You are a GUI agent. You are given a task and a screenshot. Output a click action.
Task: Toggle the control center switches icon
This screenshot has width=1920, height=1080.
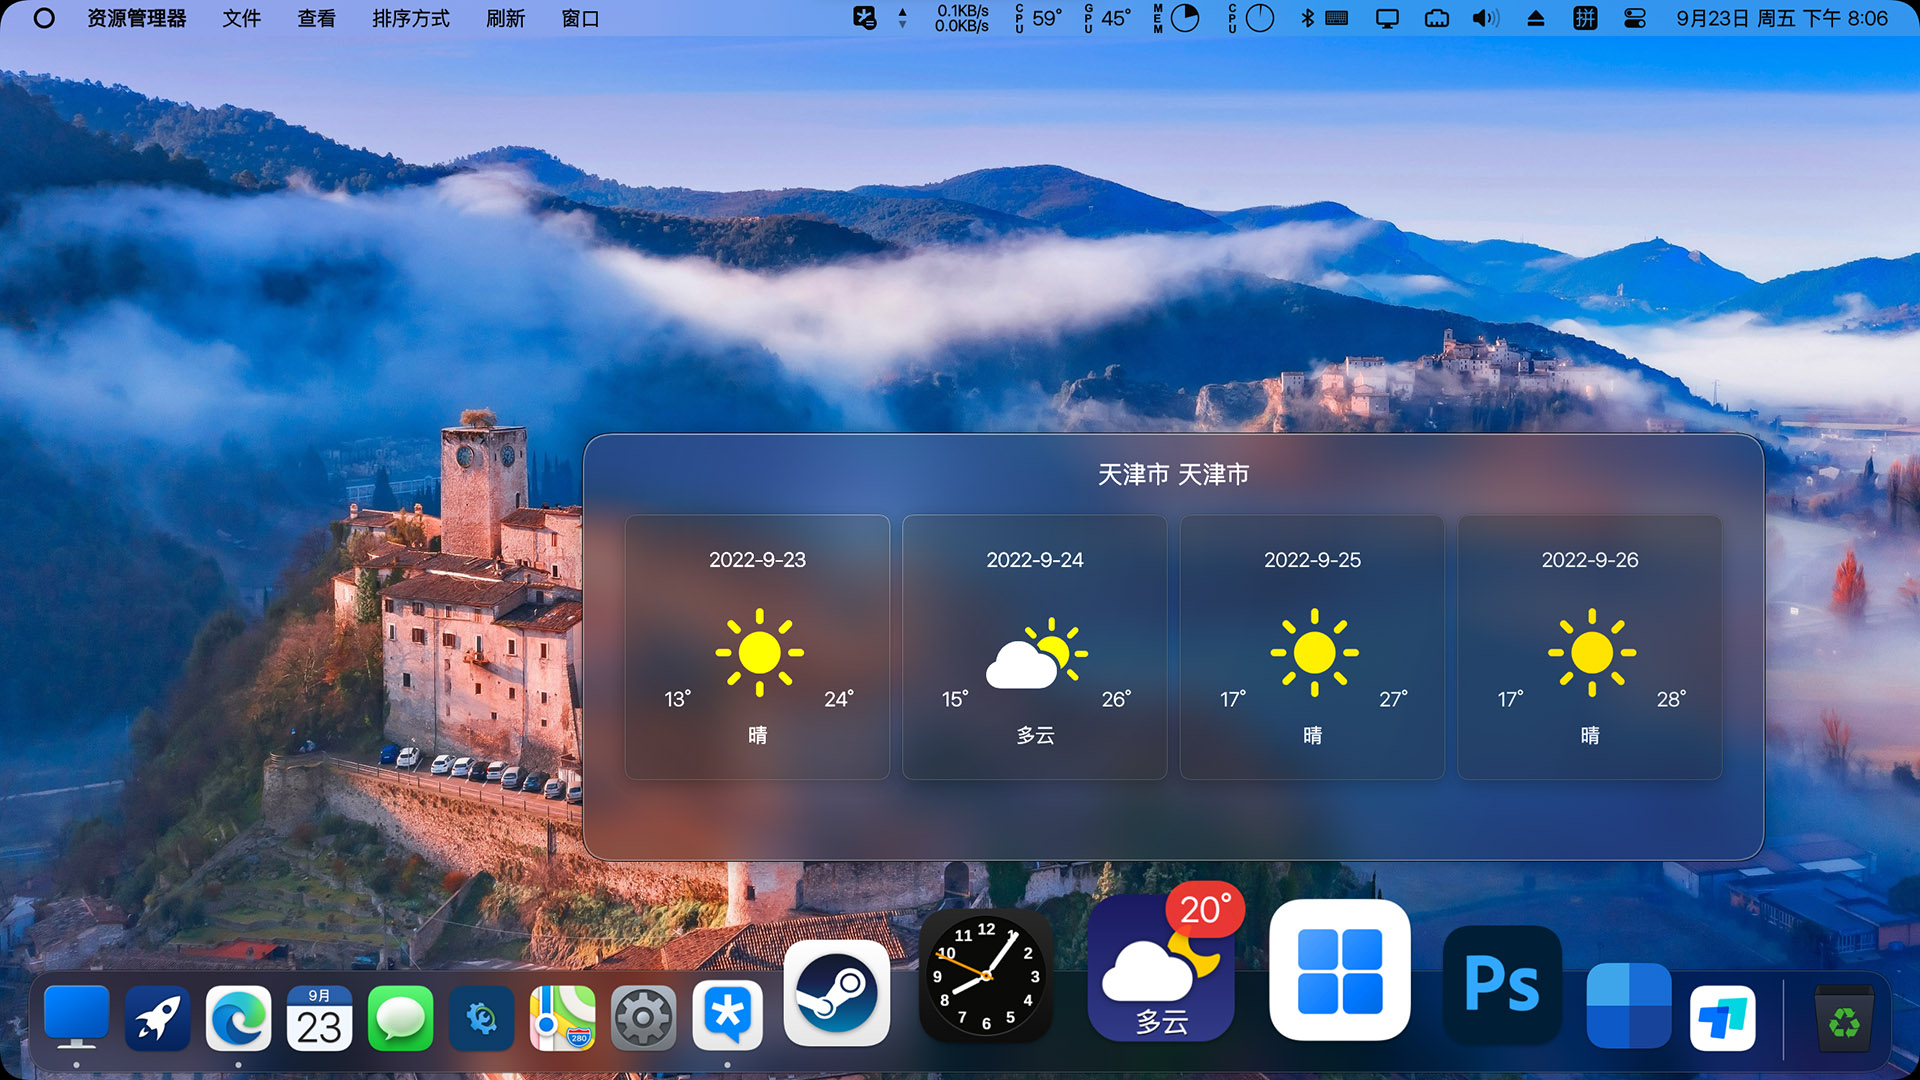(x=1634, y=18)
